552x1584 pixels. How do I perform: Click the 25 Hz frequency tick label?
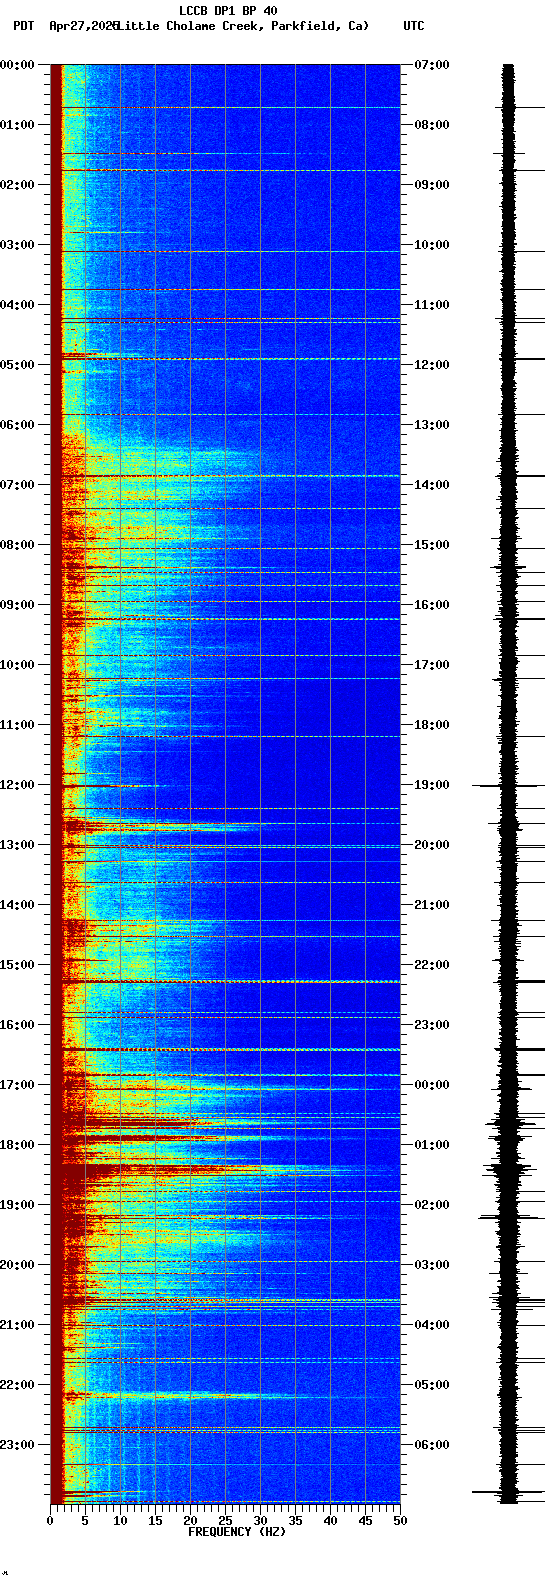(x=225, y=1521)
